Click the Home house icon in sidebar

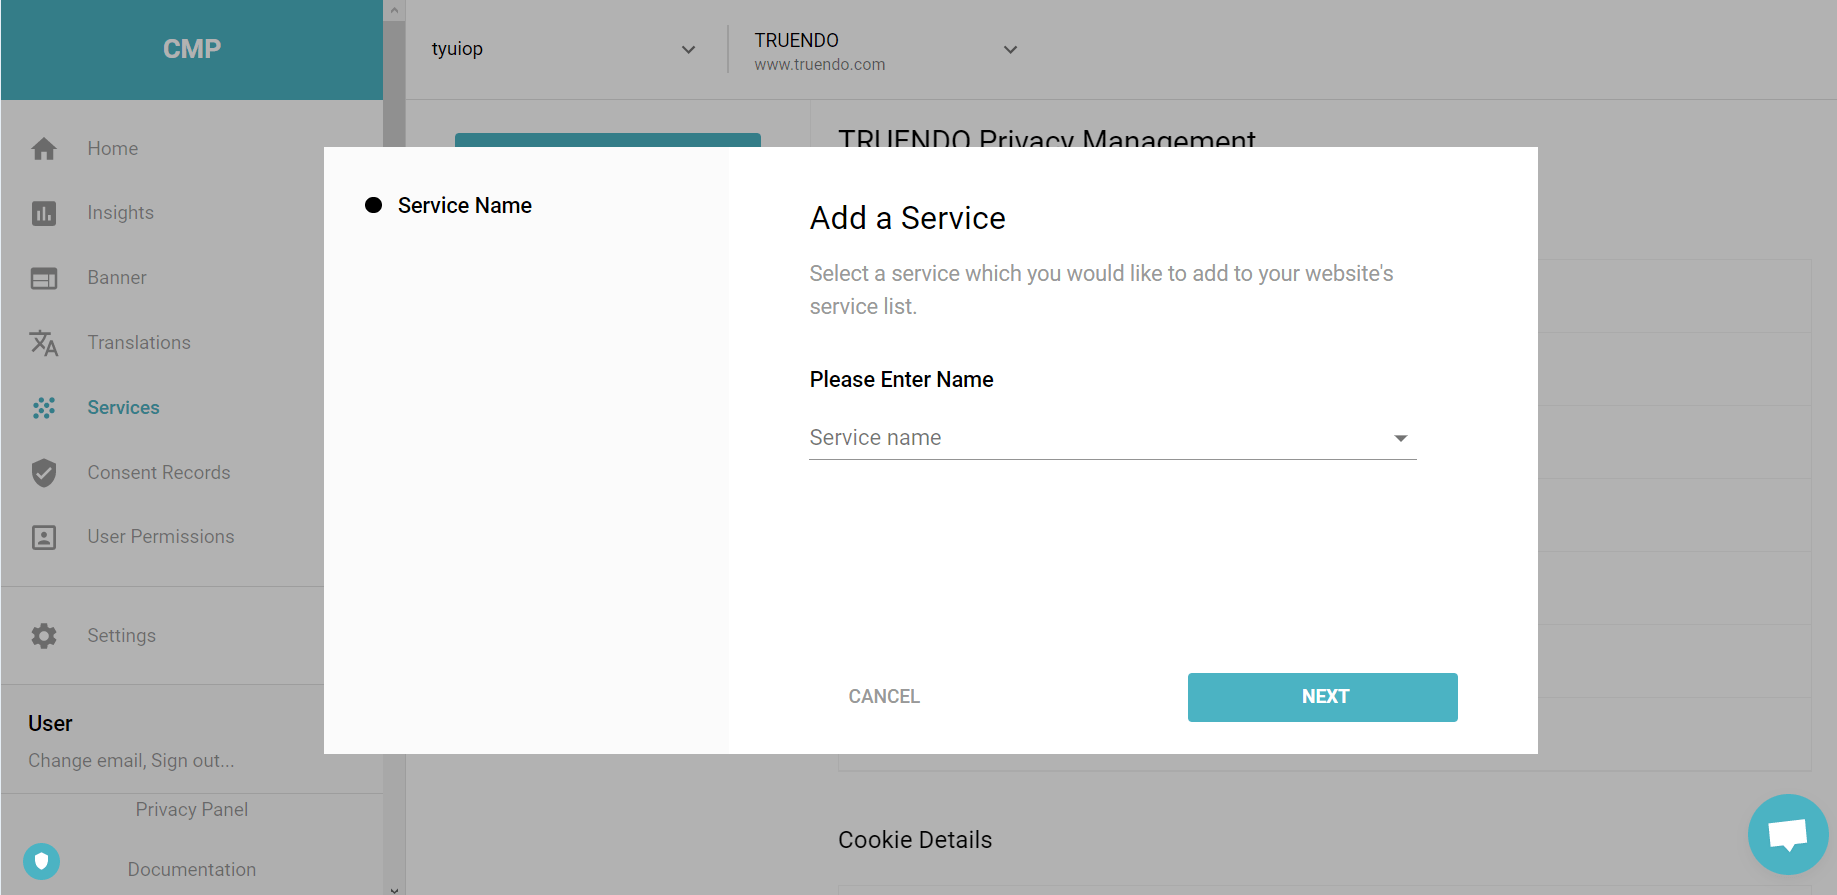[x=44, y=149]
